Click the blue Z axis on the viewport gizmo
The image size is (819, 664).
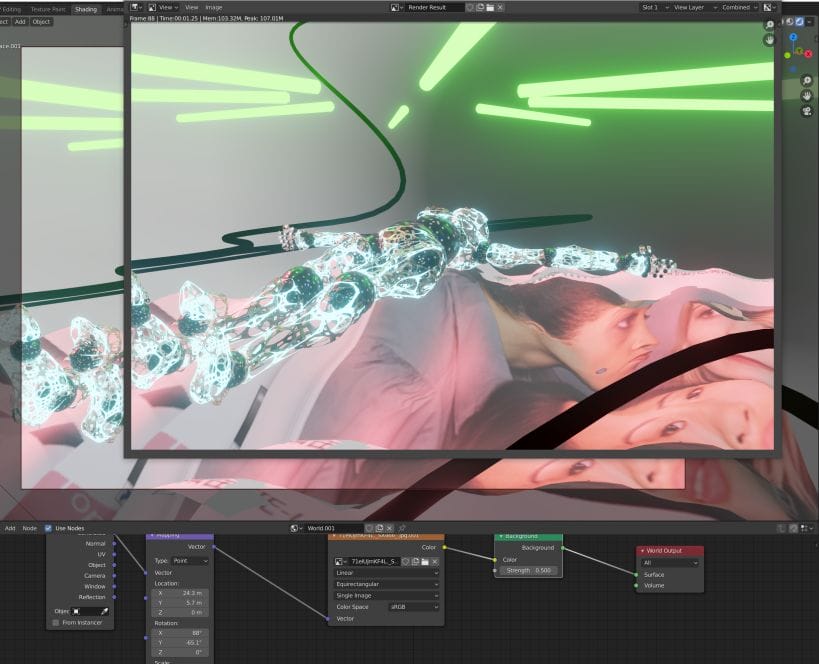click(793, 37)
